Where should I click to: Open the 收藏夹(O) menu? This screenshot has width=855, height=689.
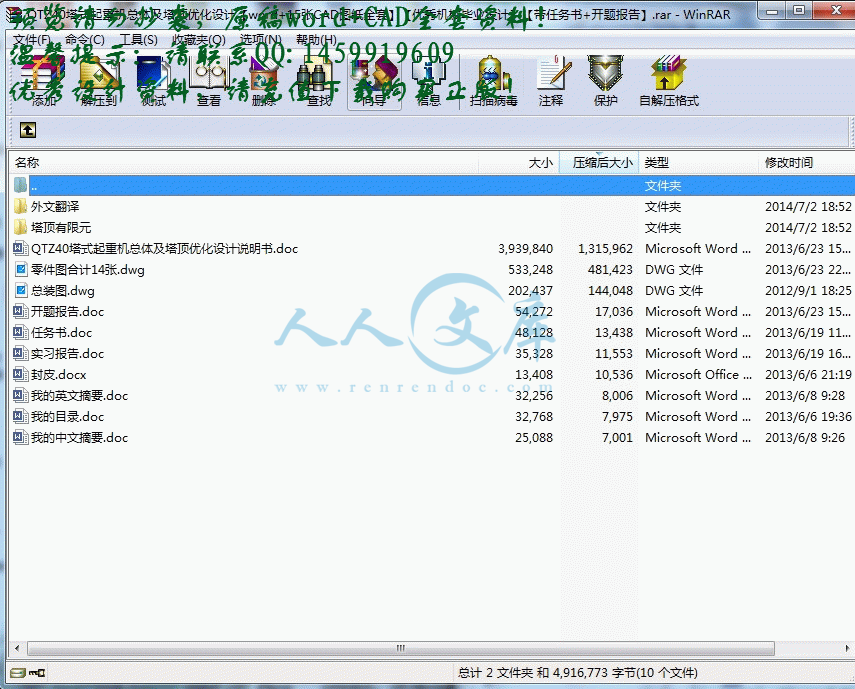point(198,40)
